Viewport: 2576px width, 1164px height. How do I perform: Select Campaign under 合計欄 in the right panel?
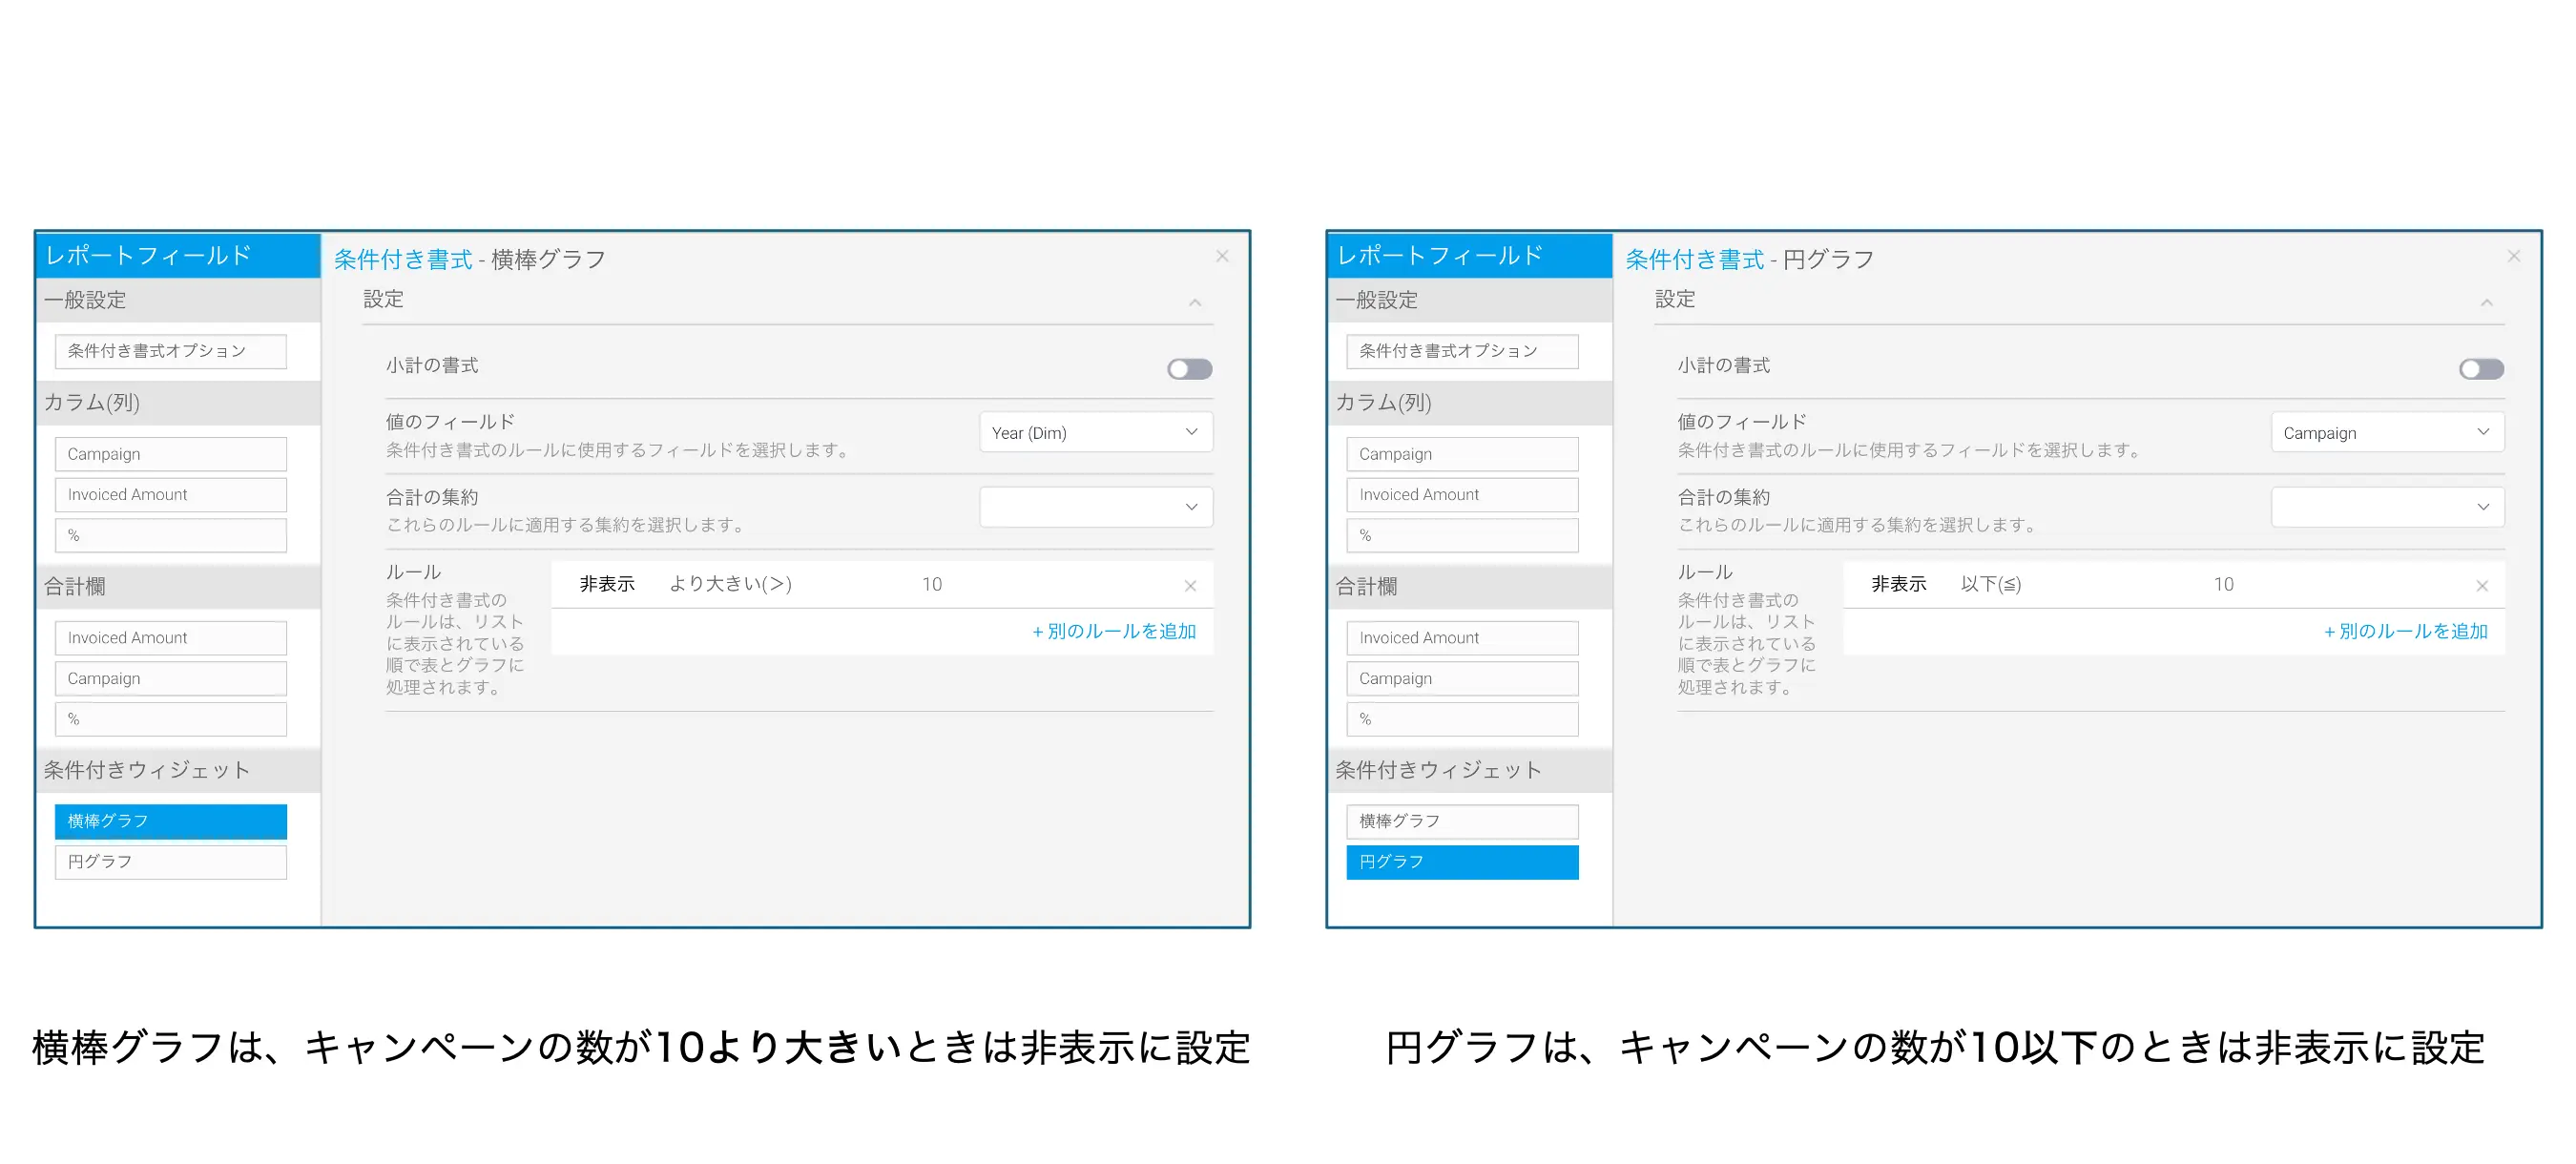(1461, 678)
